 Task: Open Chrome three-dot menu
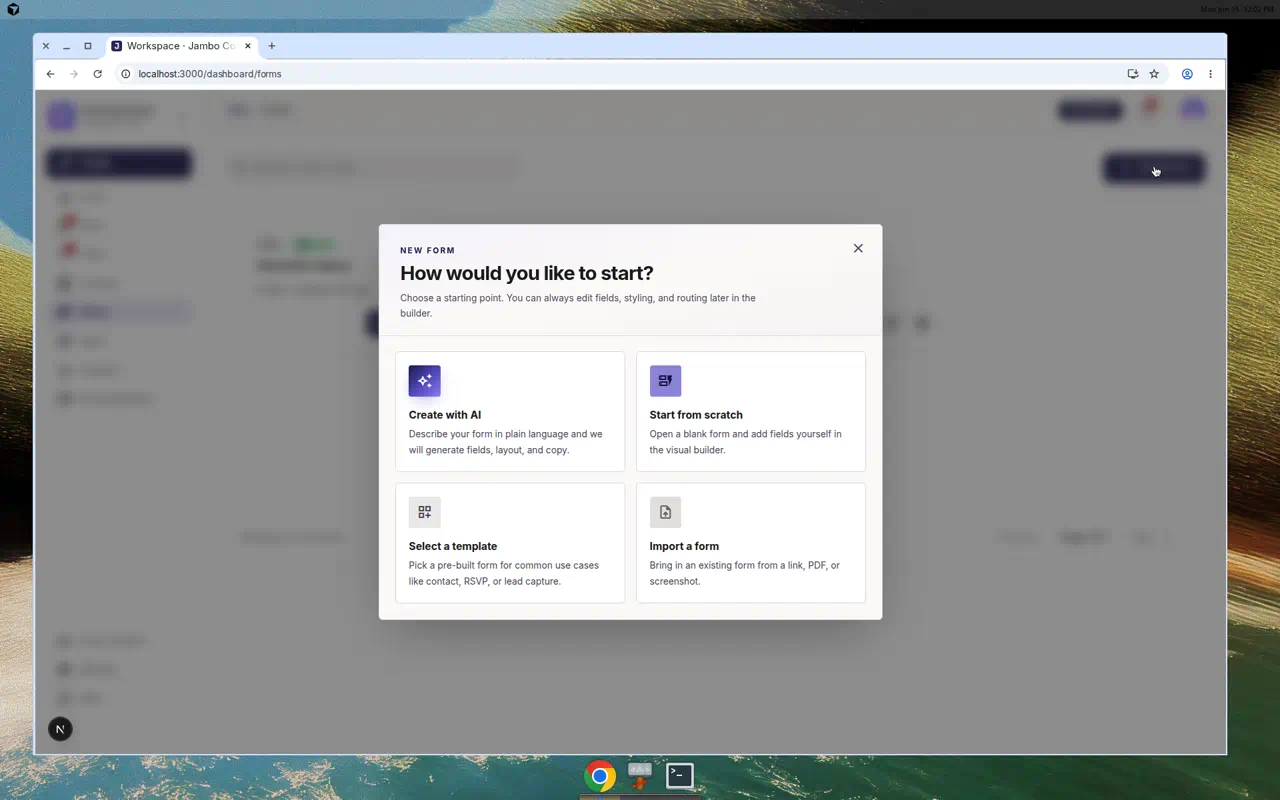click(x=1210, y=74)
